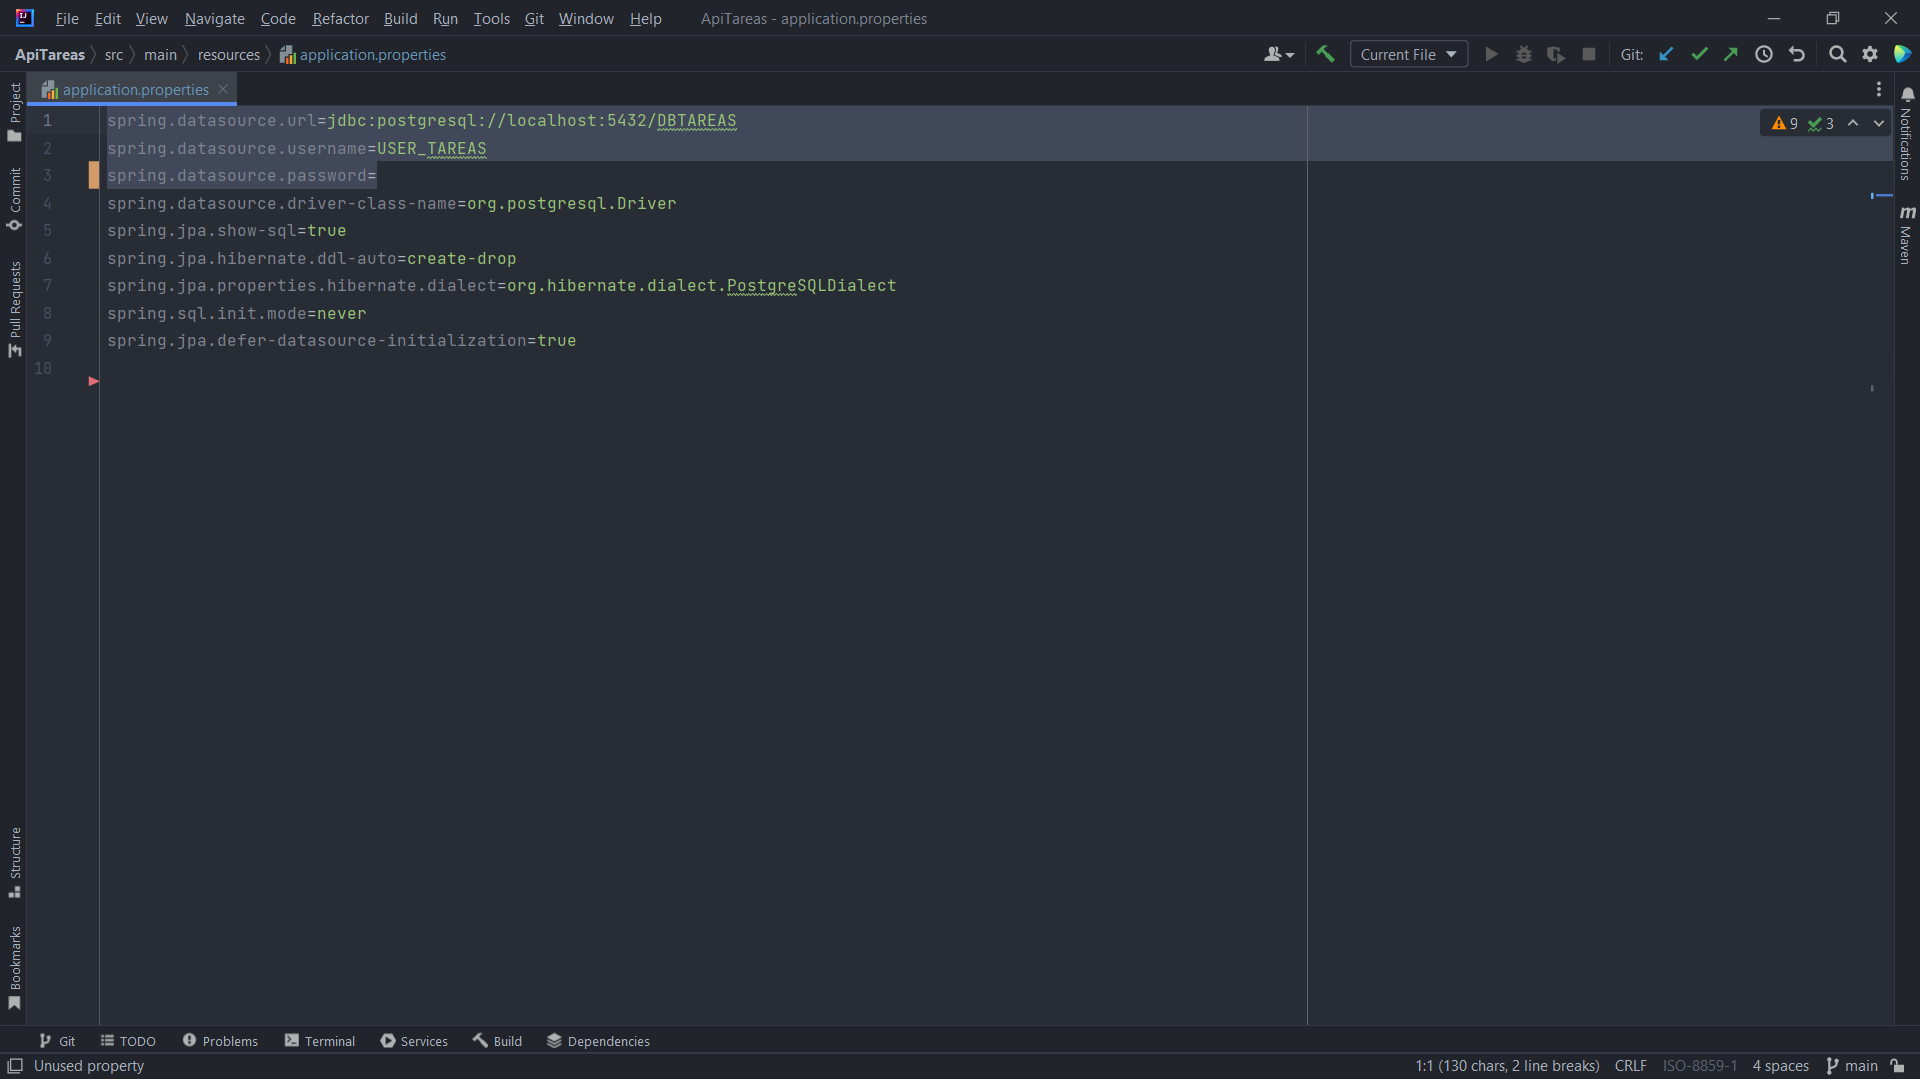Image resolution: width=1920 pixels, height=1080 pixels.
Task: Open the Git menu in the menu bar
Action: pos(533,18)
